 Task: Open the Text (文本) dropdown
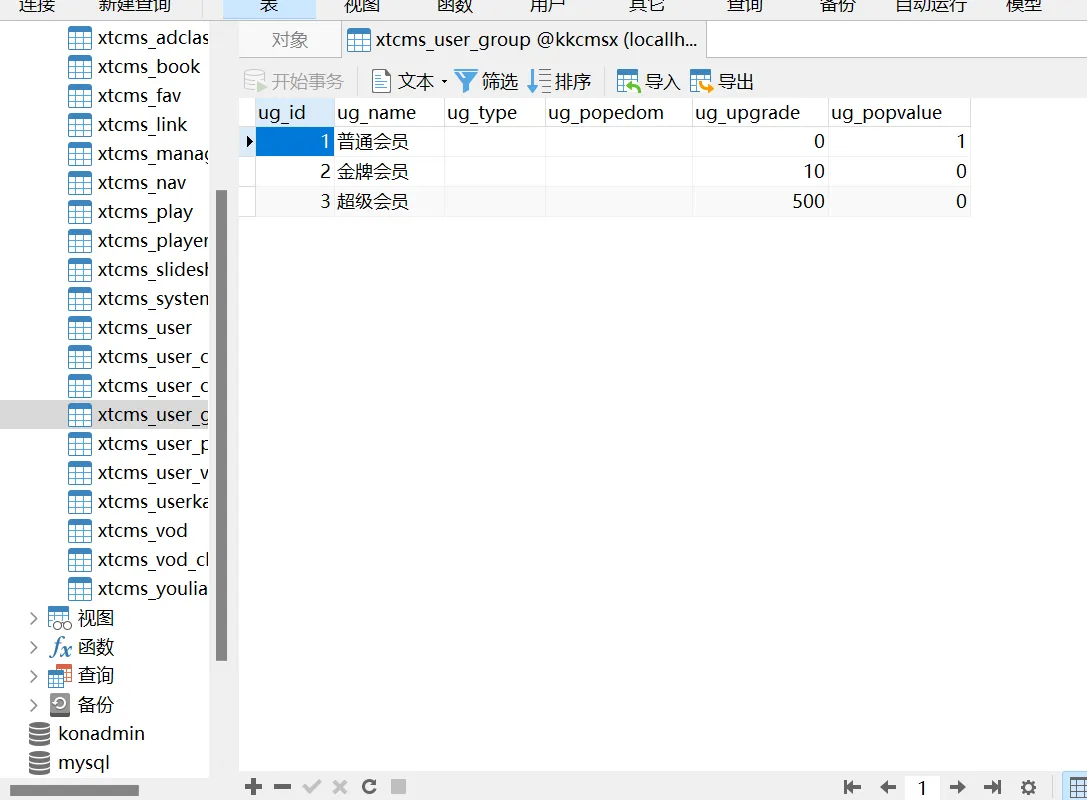(x=408, y=81)
